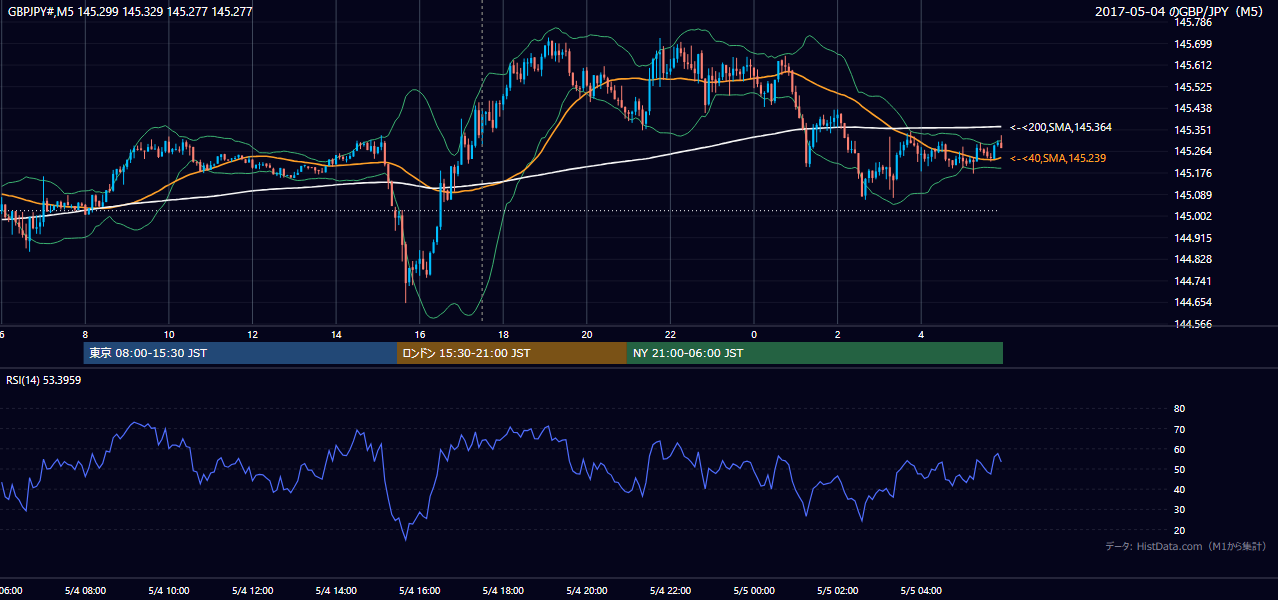Click RSI scale label 30
The height and width of the screenshot is (600, 1278).
pos(1179,510)
